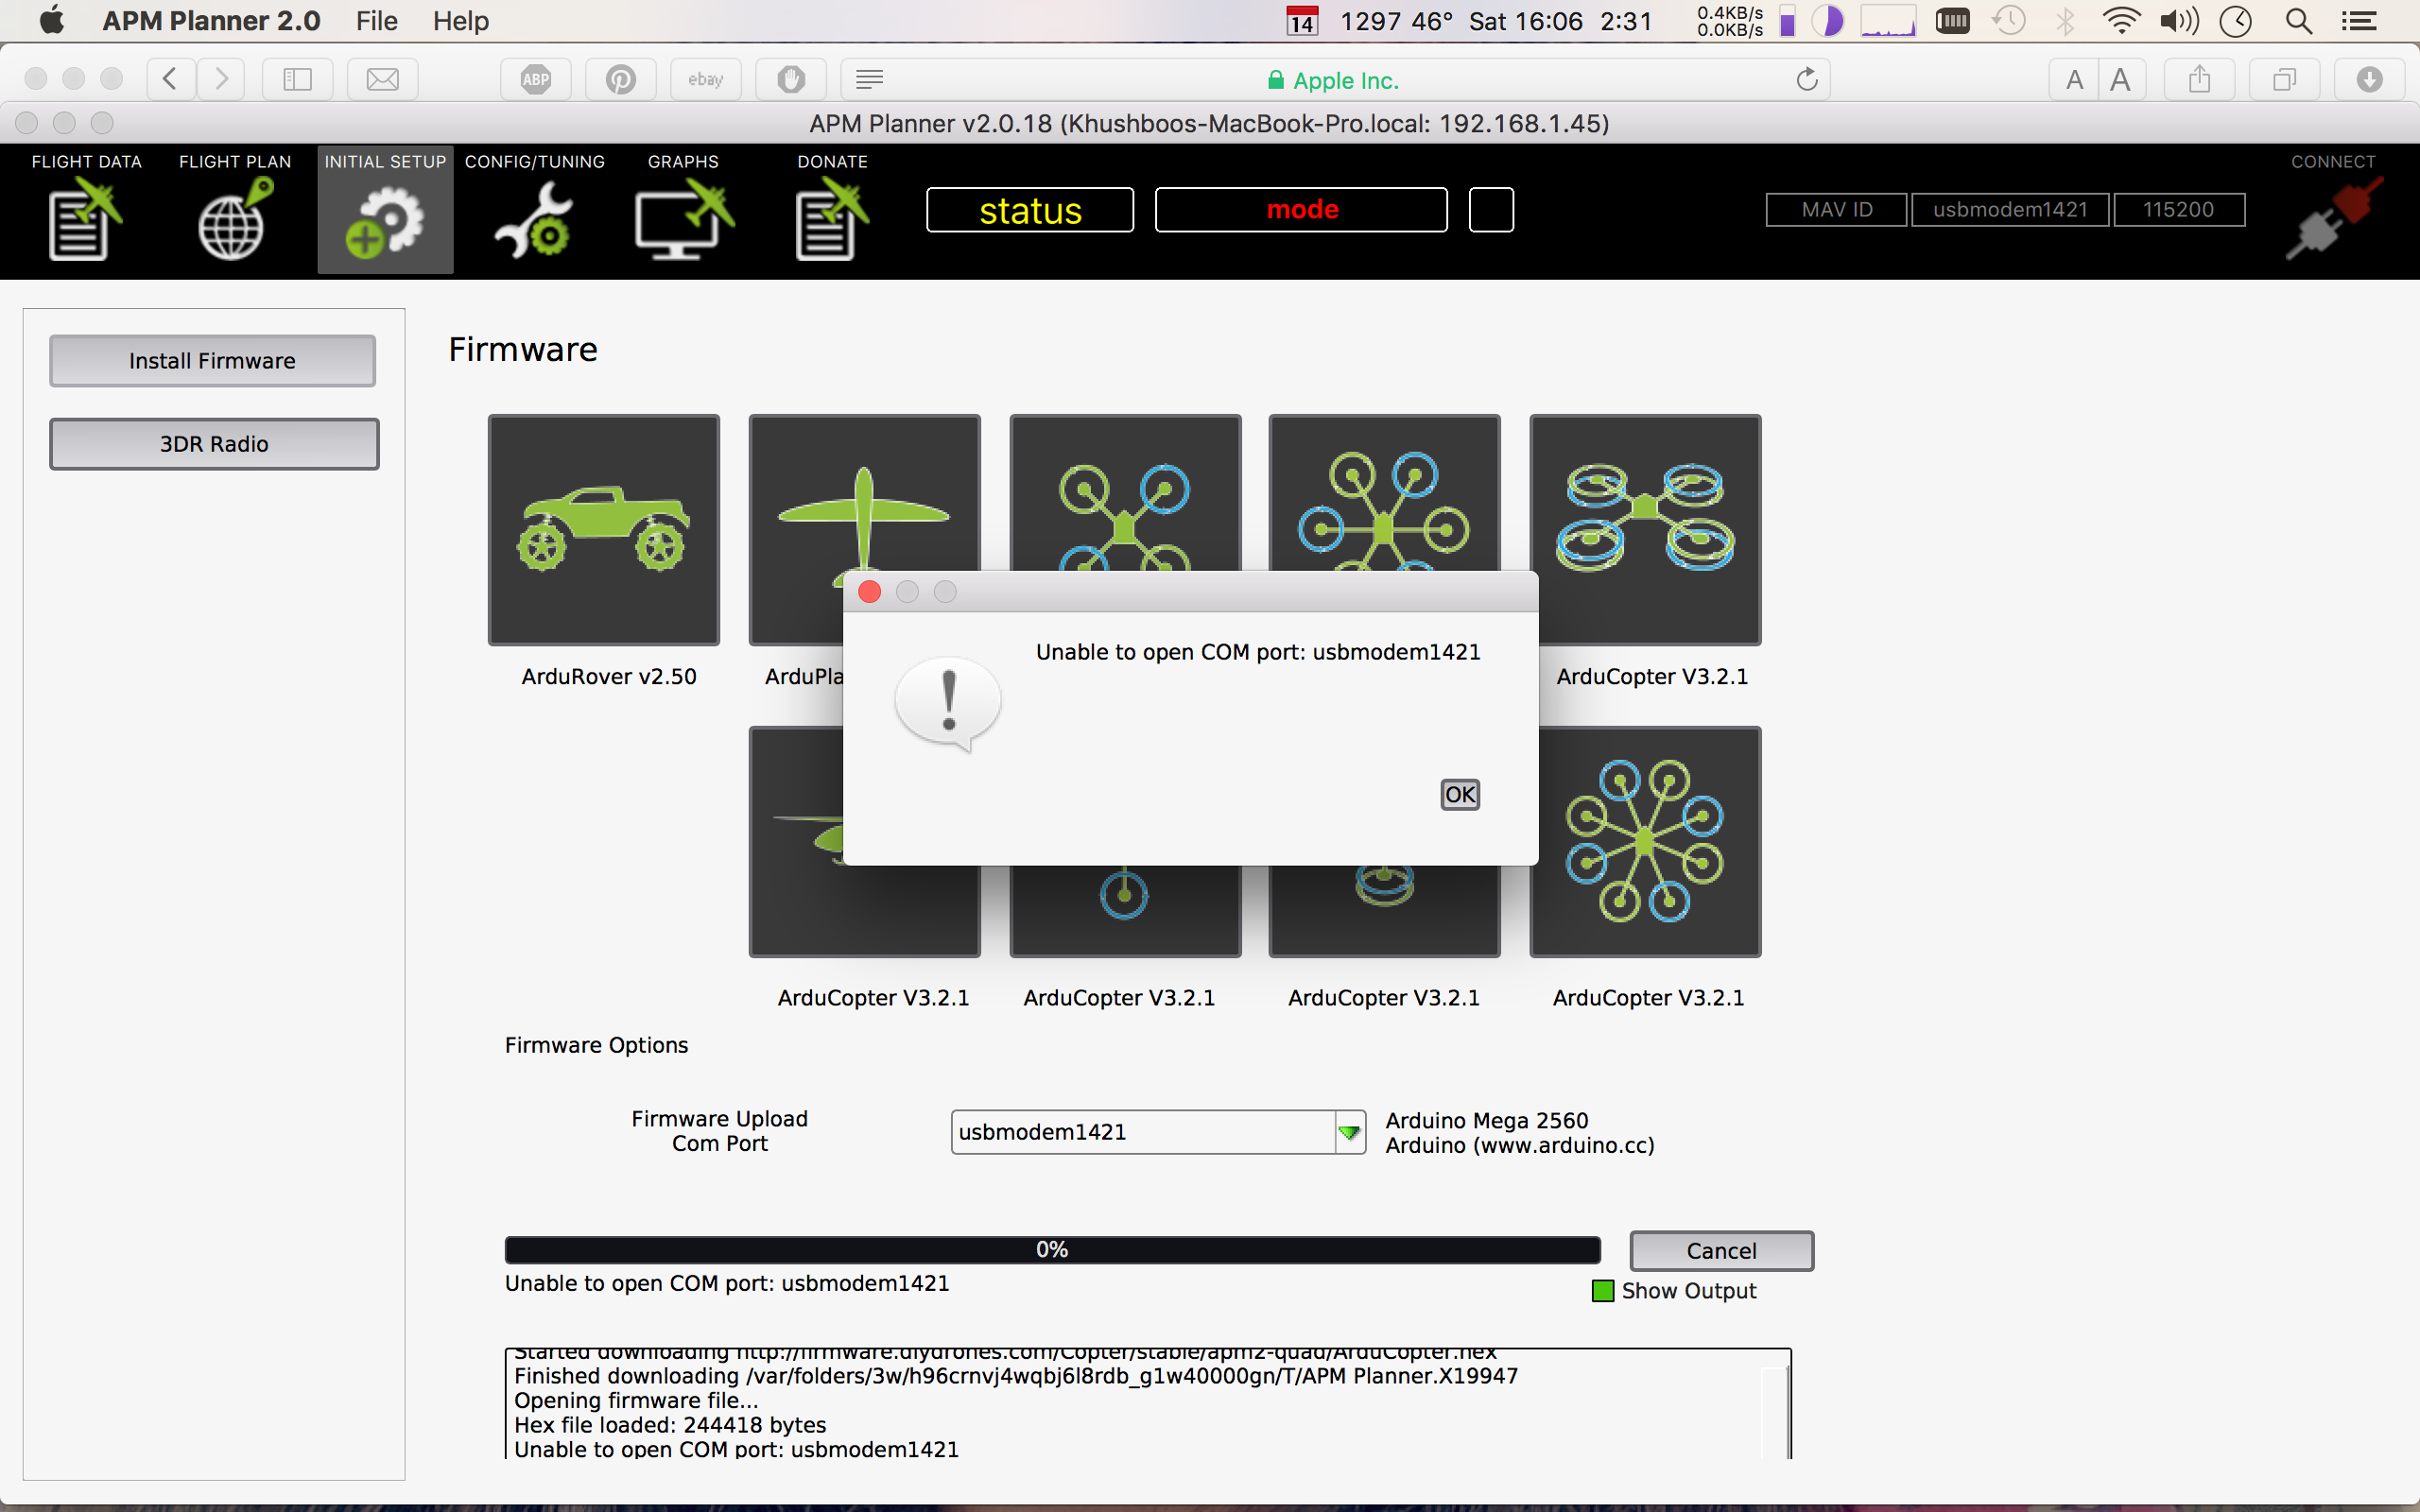Click the hand stop extension icon
Viewport: 2420px width, 1512px height.
point(791,79)
